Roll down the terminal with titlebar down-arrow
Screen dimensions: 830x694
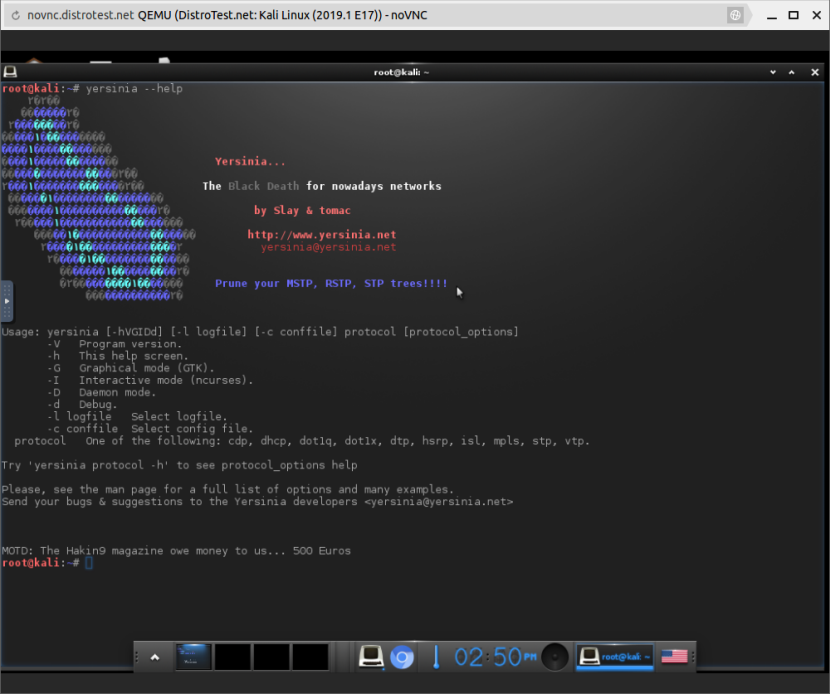coord(773,72)
